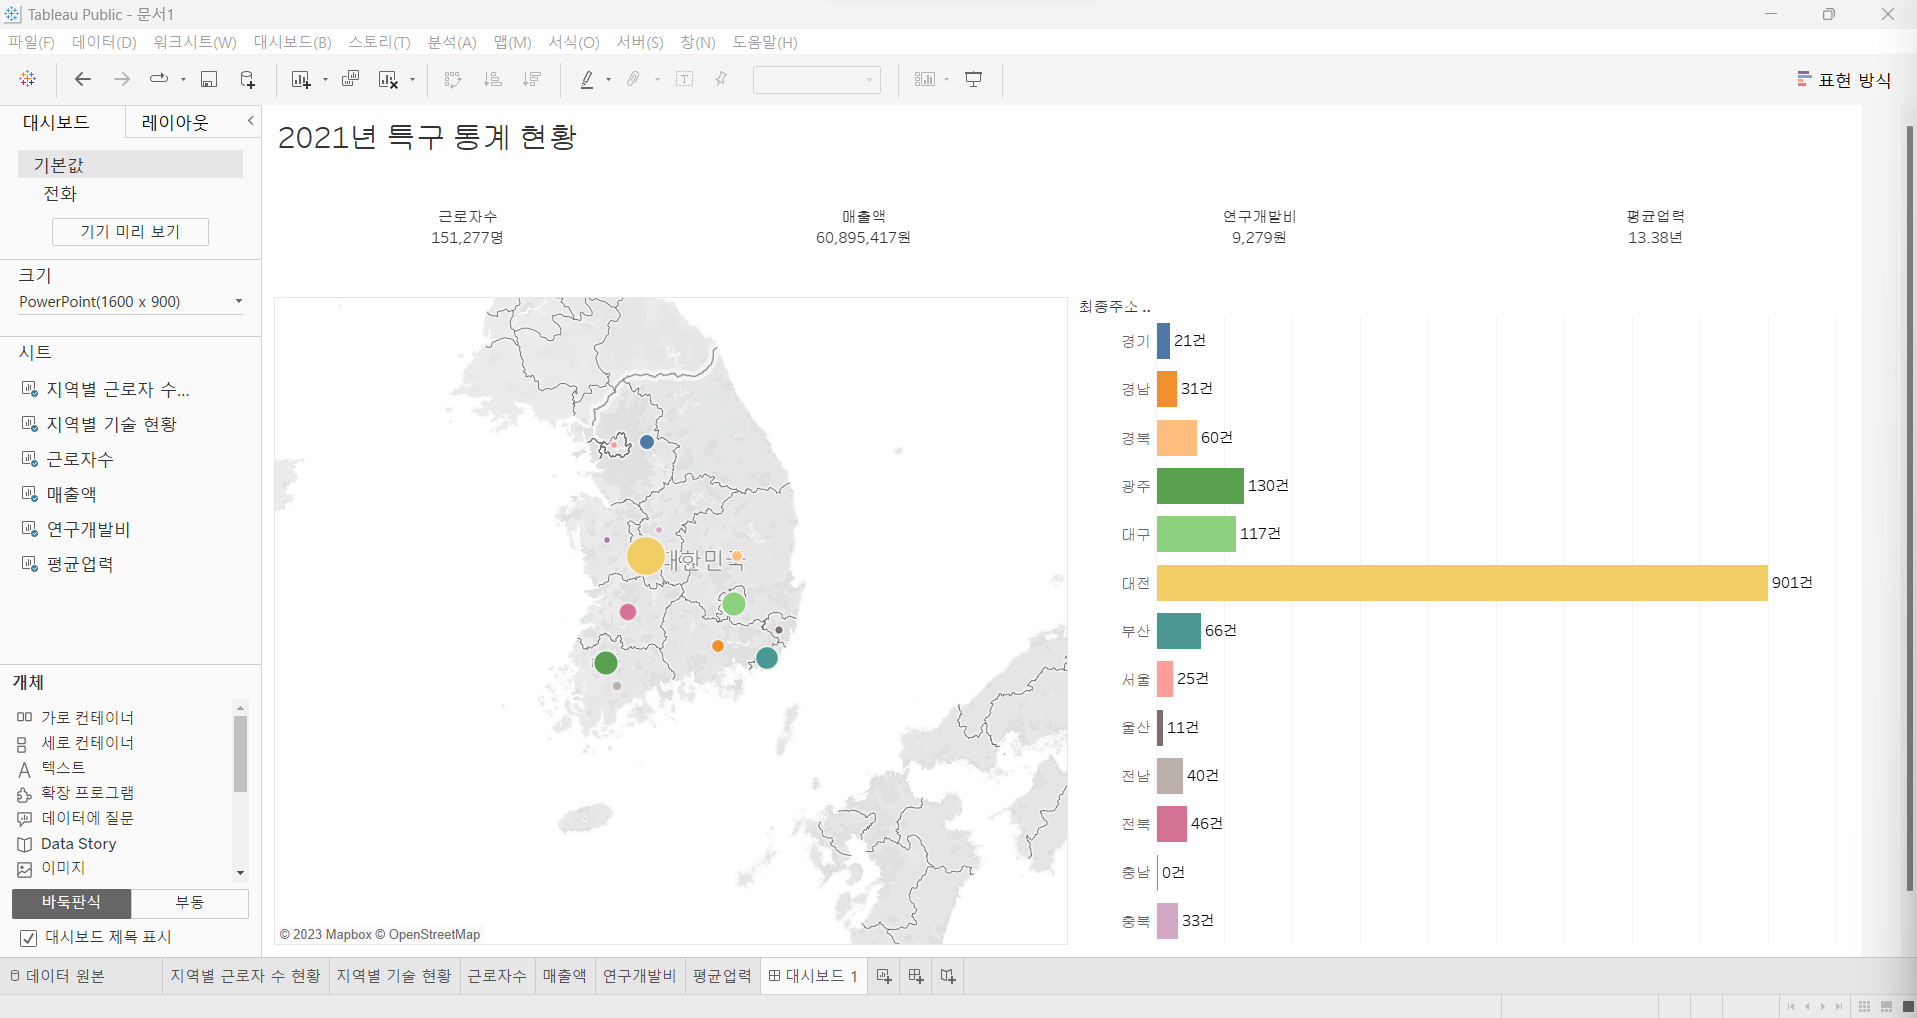Open the dropdown arrow next to the replay-animation icon

(x=183, y=80)
